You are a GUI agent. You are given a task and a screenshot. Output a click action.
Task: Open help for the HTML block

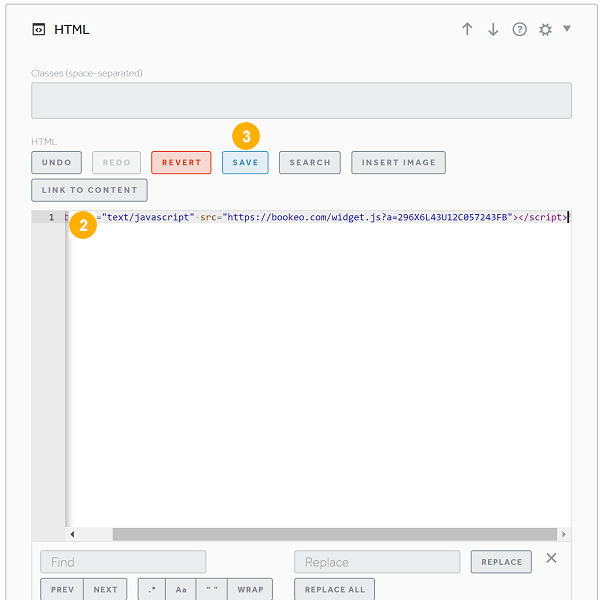519,29
